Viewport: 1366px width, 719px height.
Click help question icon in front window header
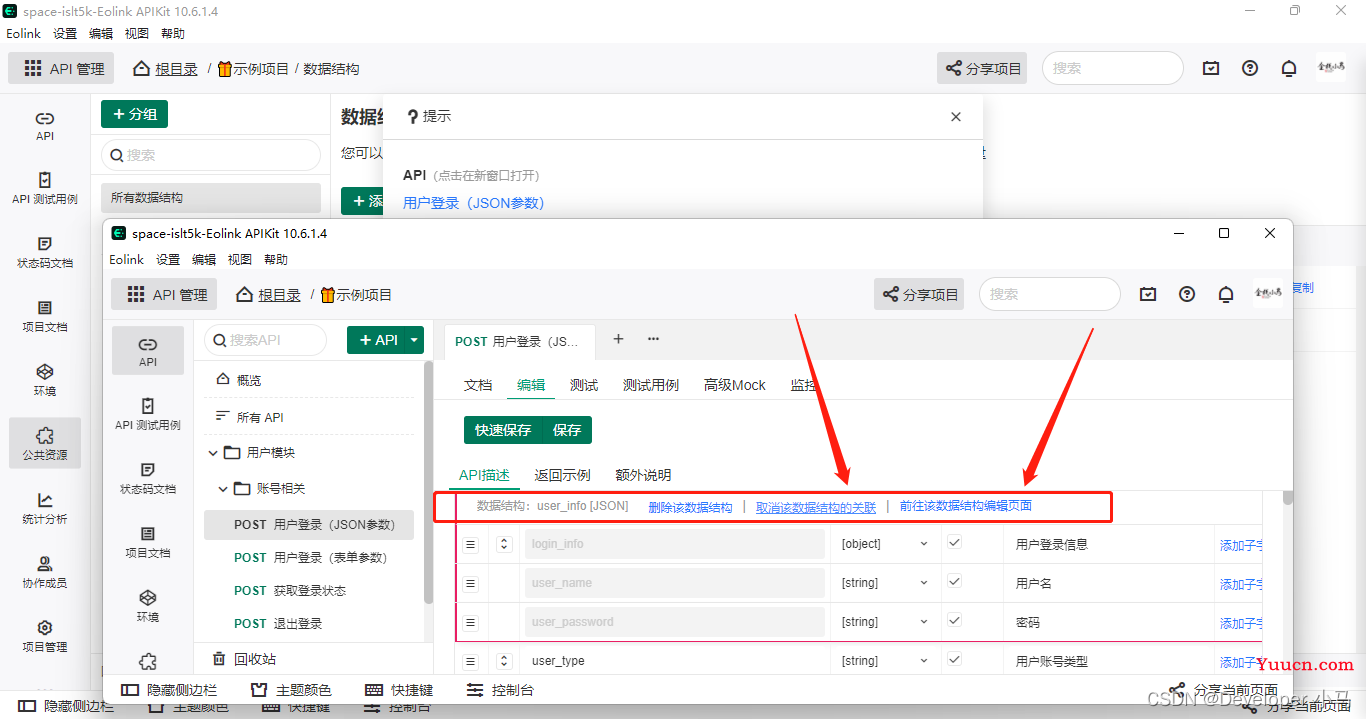pyautogui.click(x=1187, y=294)
